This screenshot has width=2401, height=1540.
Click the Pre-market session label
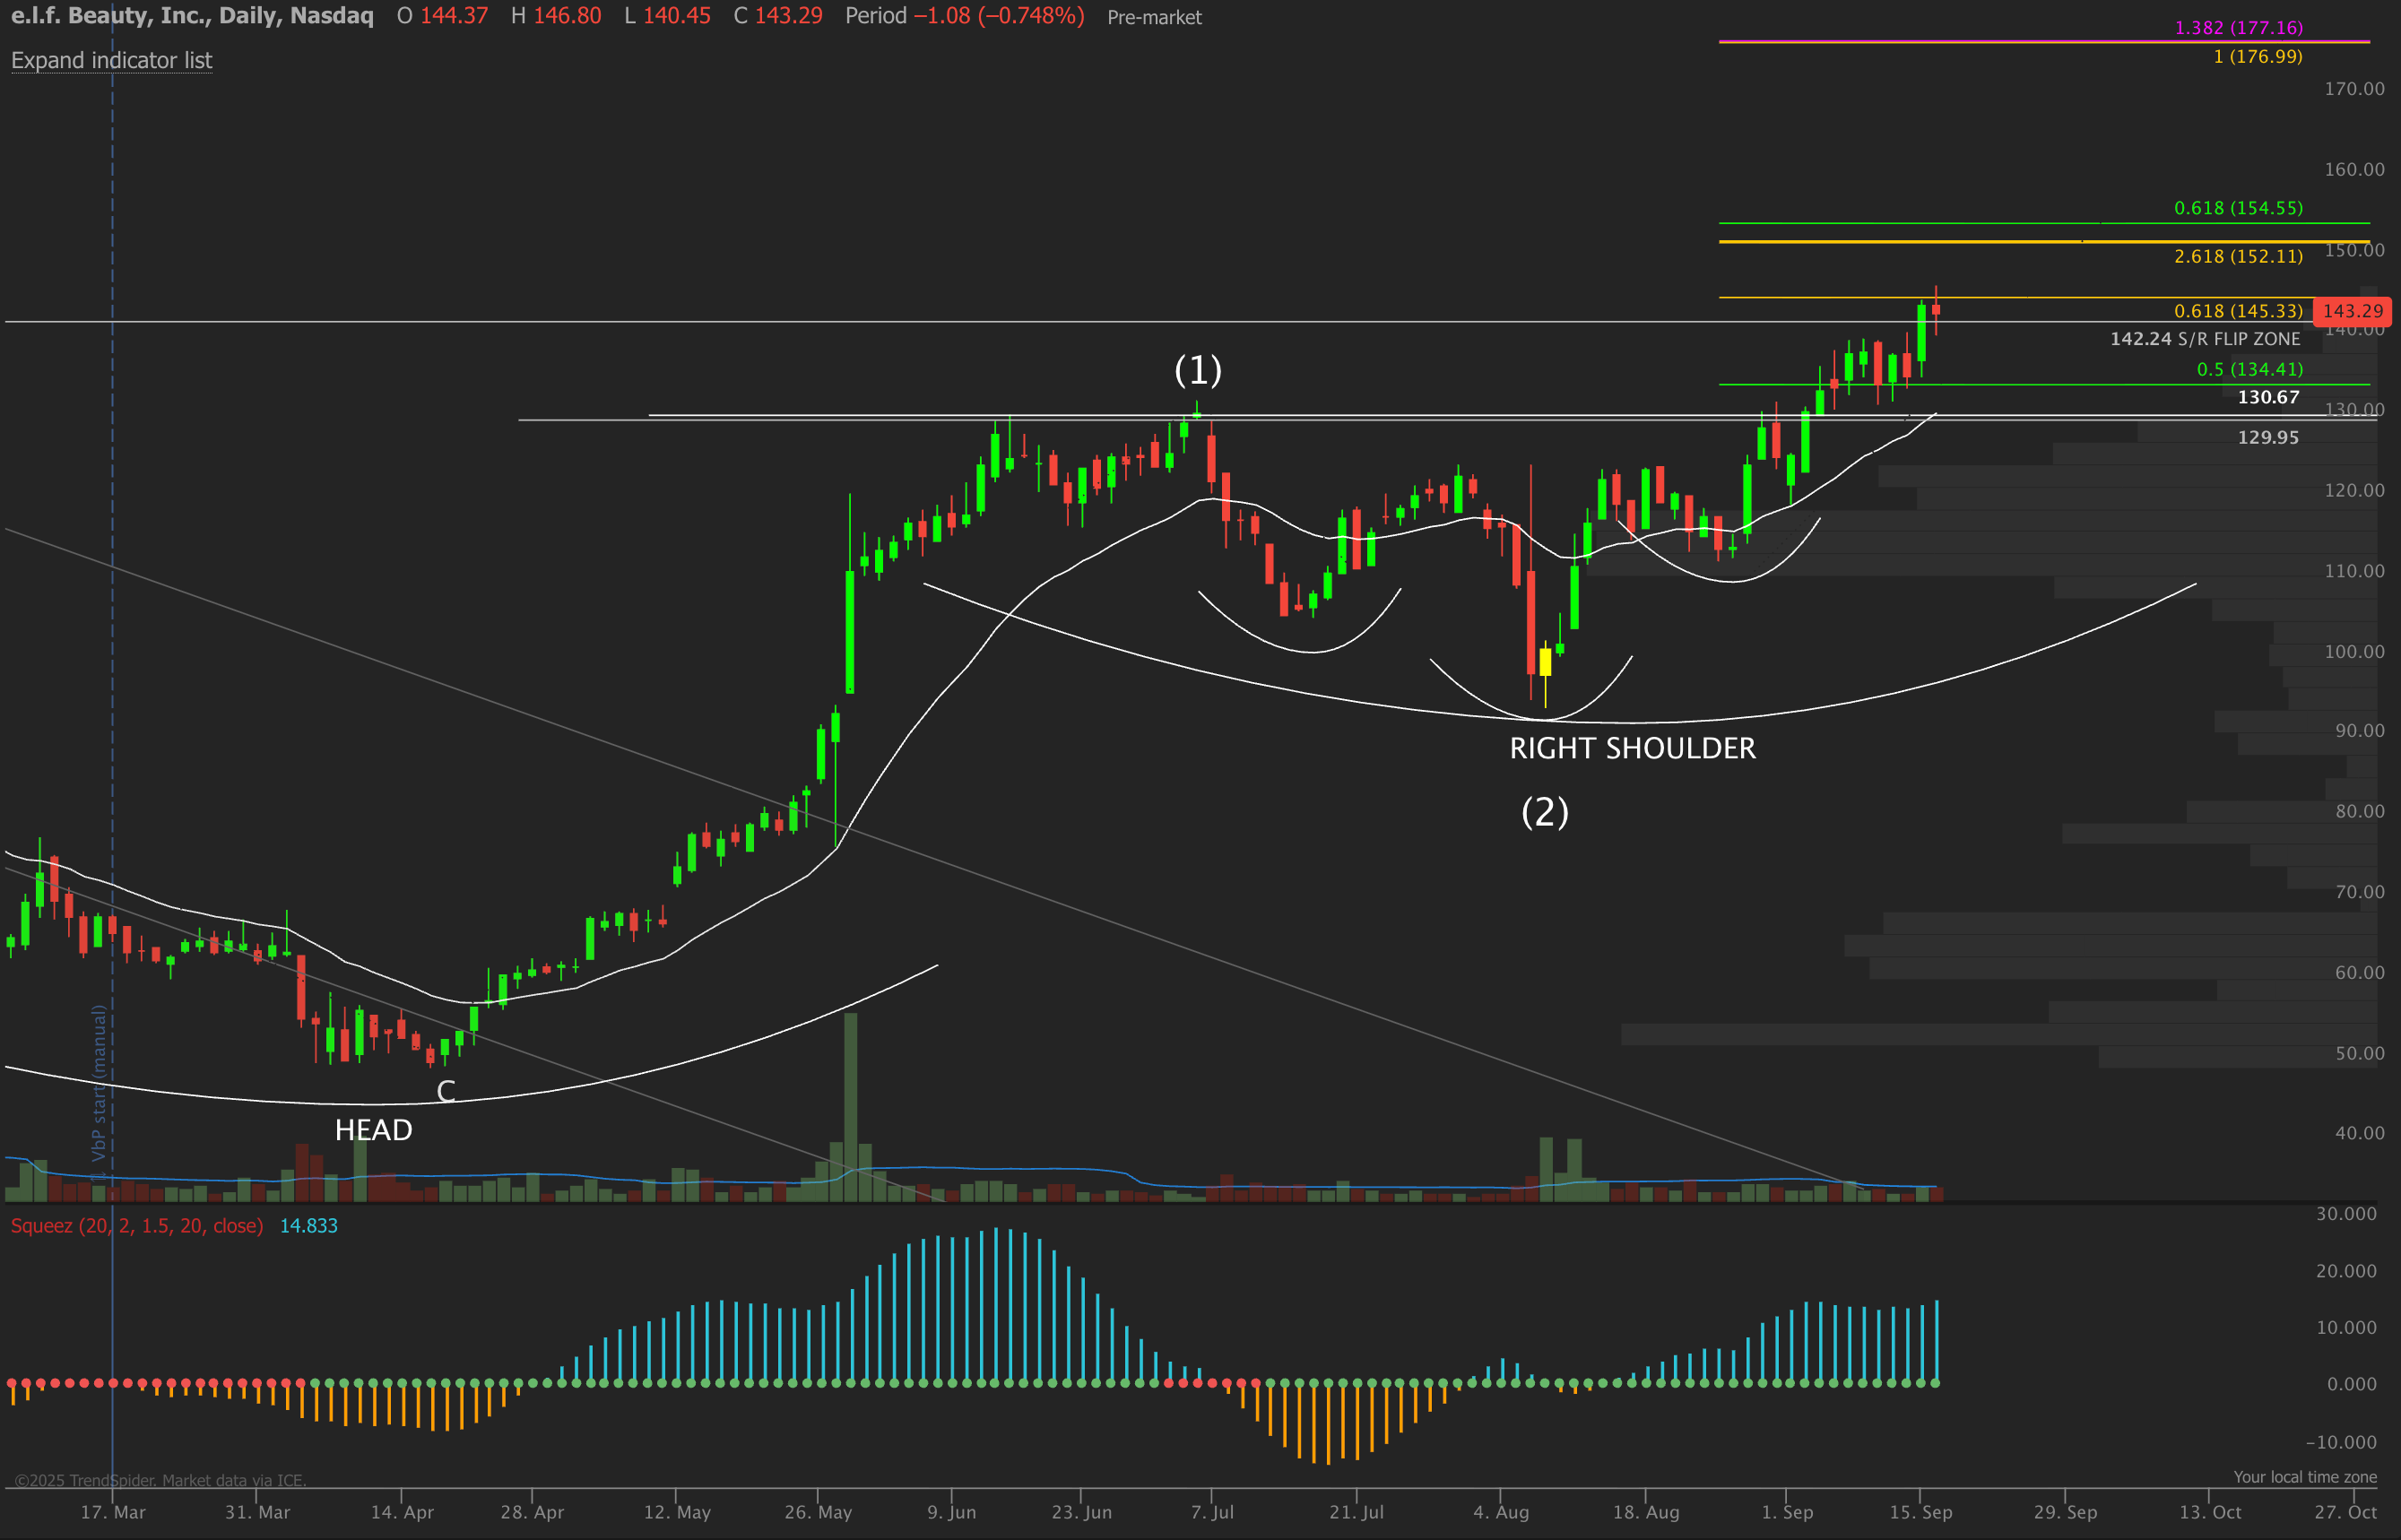tap(1154, 17)
